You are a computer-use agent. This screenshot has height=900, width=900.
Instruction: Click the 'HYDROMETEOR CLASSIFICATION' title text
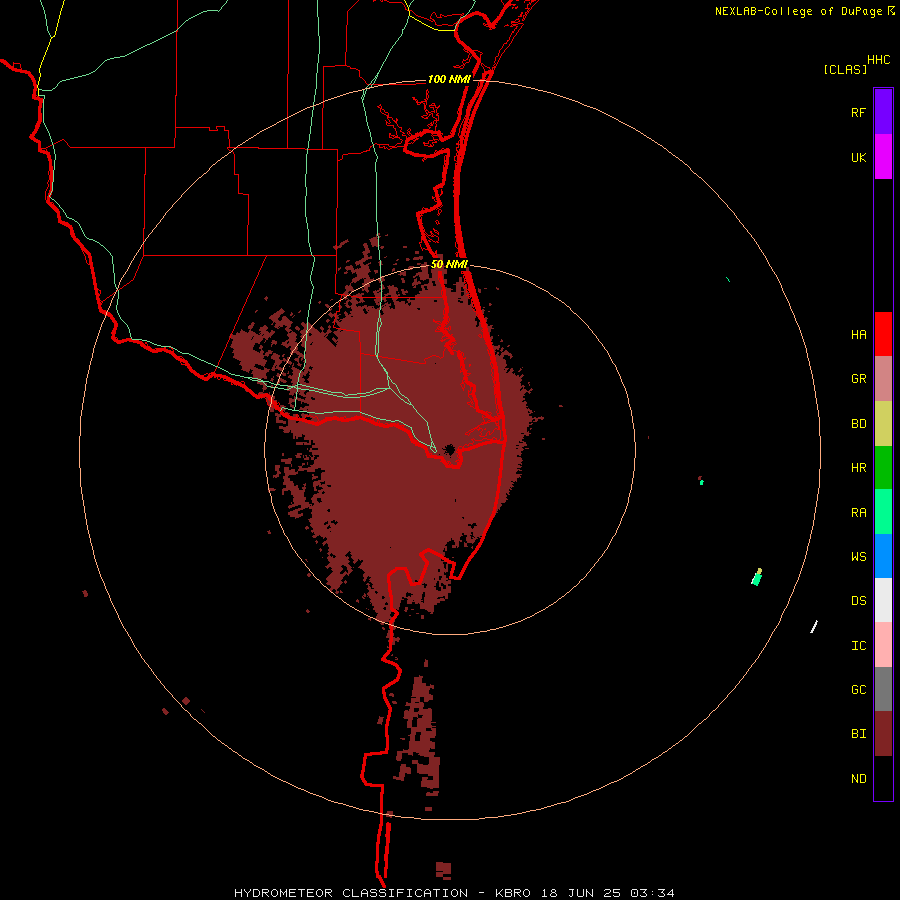tap(351, 893)
